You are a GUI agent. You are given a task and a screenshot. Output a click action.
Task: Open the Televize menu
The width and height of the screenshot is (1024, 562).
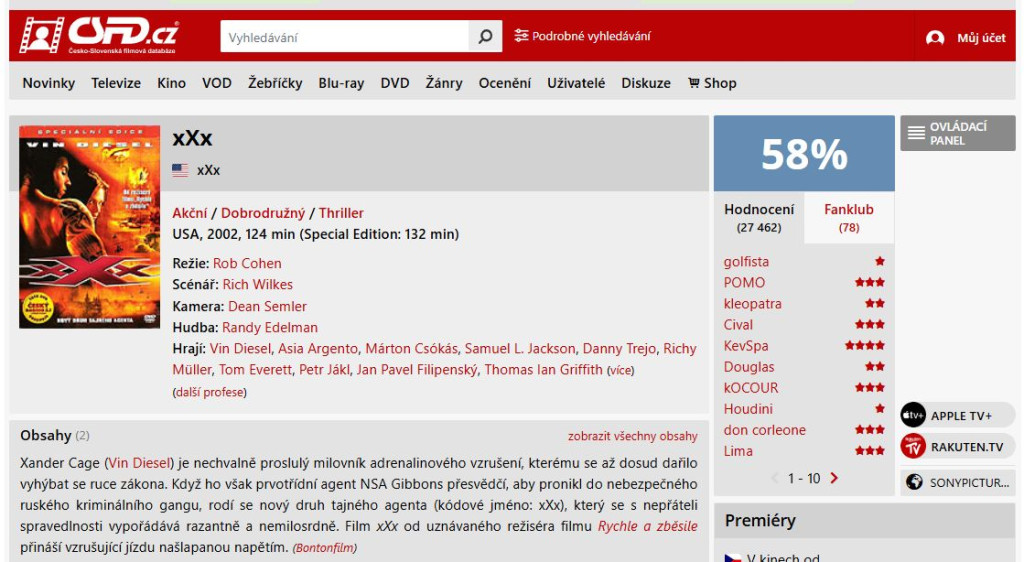point(116,83)
